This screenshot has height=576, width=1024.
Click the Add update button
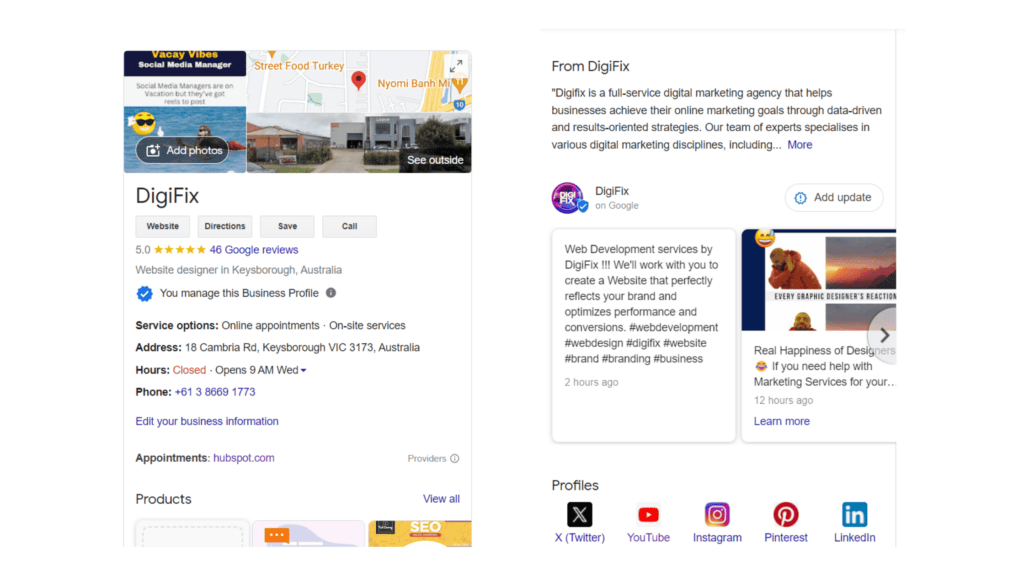834,197
